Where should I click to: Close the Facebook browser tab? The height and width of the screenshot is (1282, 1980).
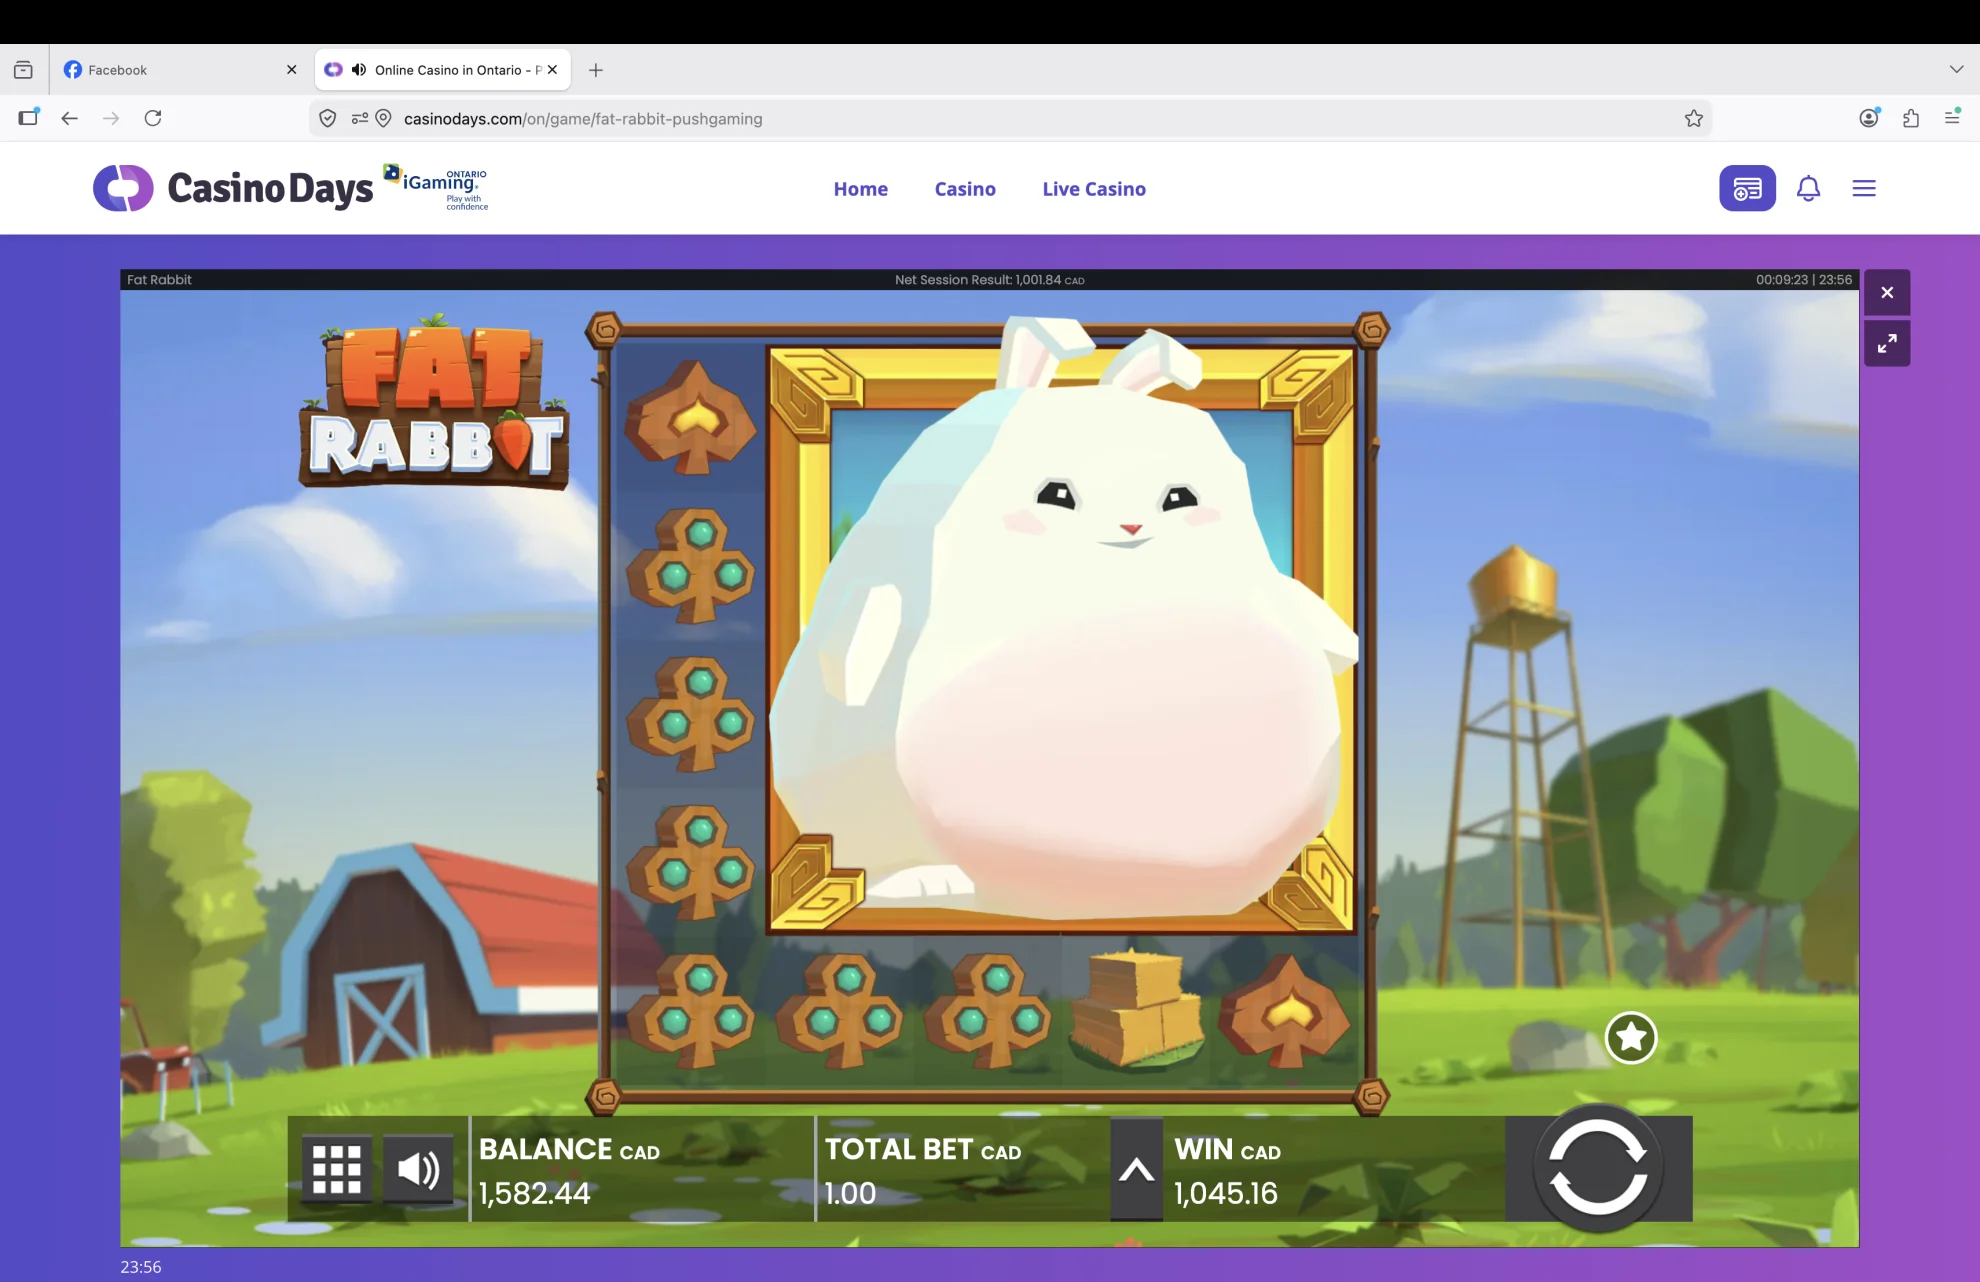[x=291, y=70]
